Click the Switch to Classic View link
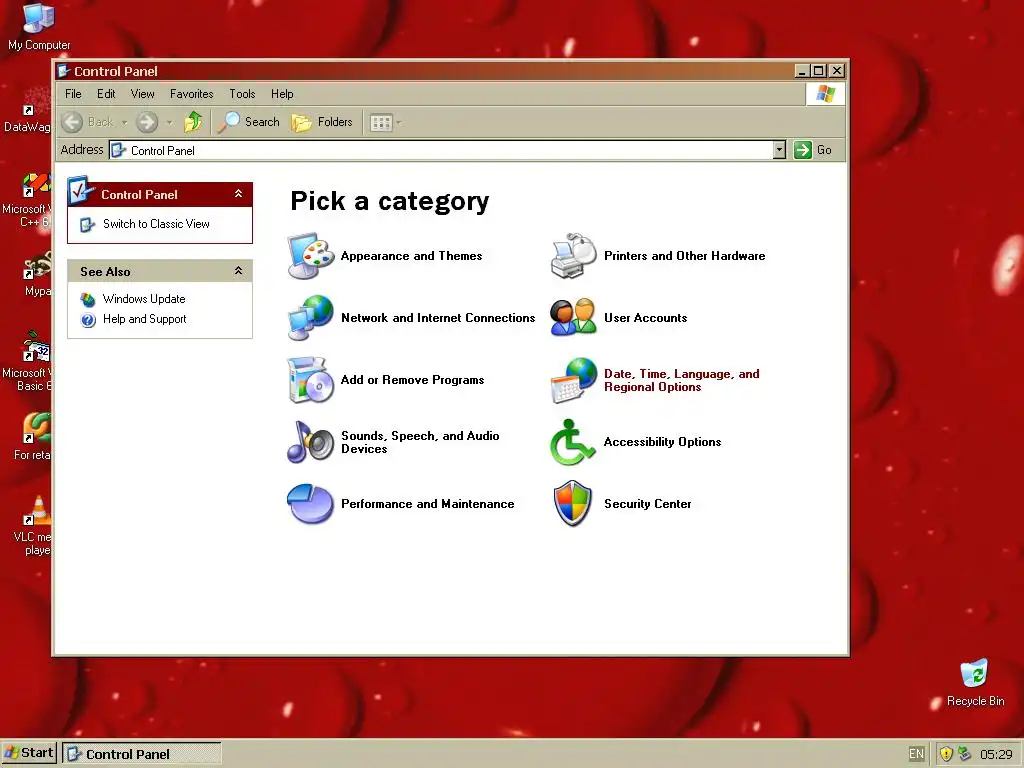The height and width of the screenshot is (768, 1024). click(x=156, y=224)
